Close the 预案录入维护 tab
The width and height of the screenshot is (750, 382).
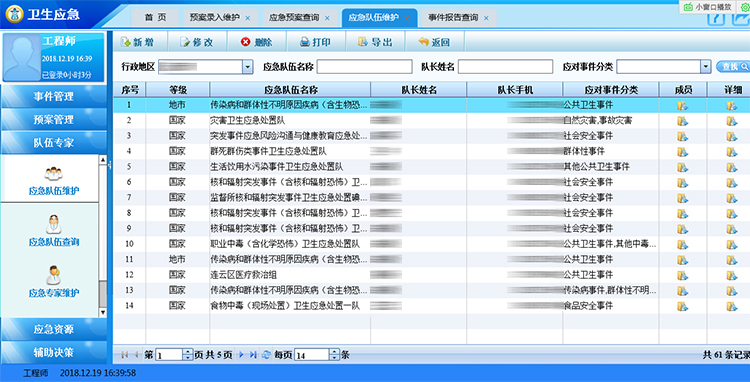247,18
